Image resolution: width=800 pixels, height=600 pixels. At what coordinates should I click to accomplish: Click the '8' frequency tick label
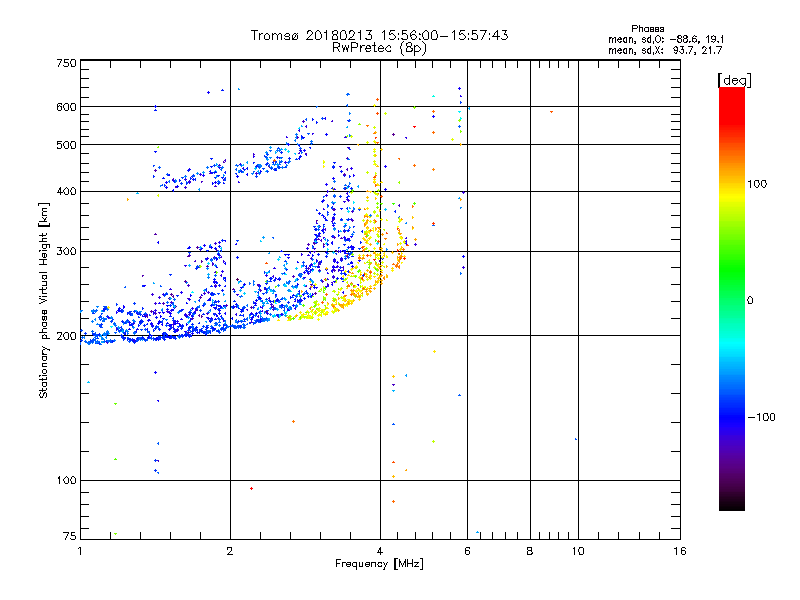coord(530,551)
